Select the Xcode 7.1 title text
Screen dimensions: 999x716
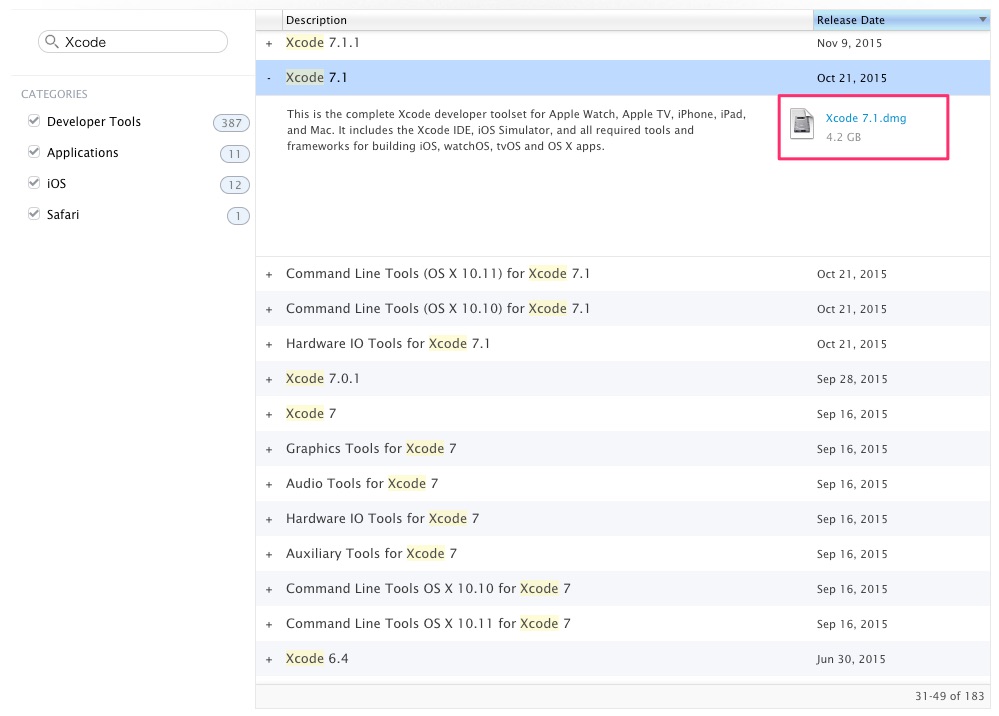317,77
